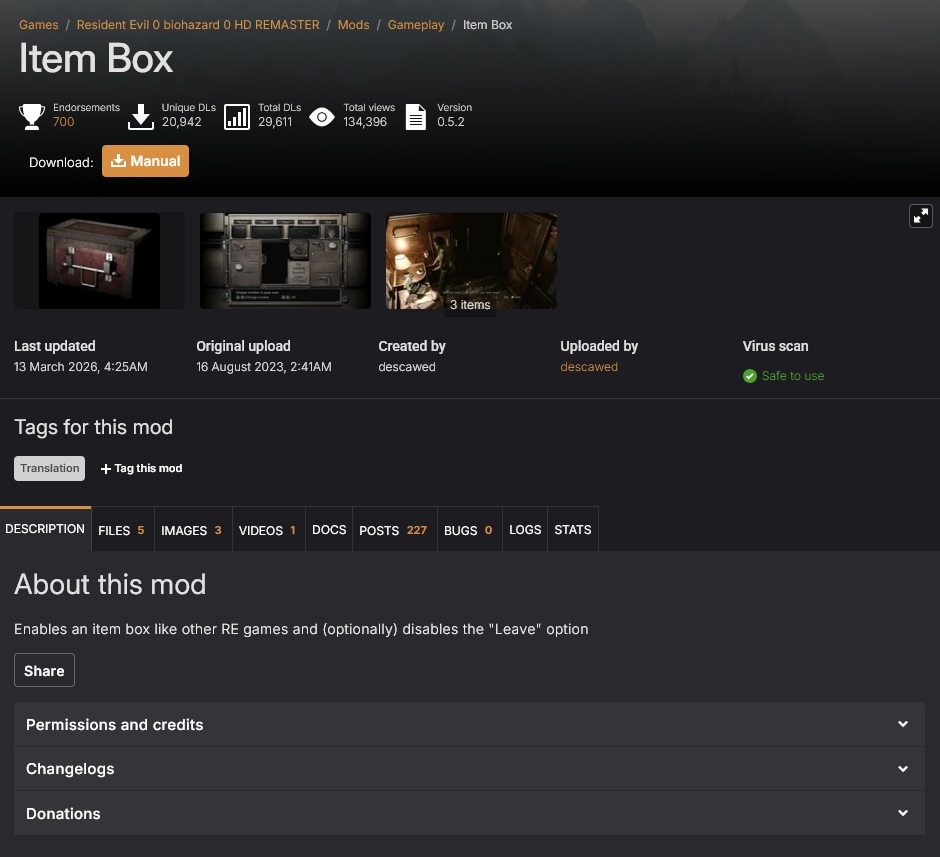
Task: Click the 13 March 2026, 4:25AM date
Action: click(x=81, y=367)
